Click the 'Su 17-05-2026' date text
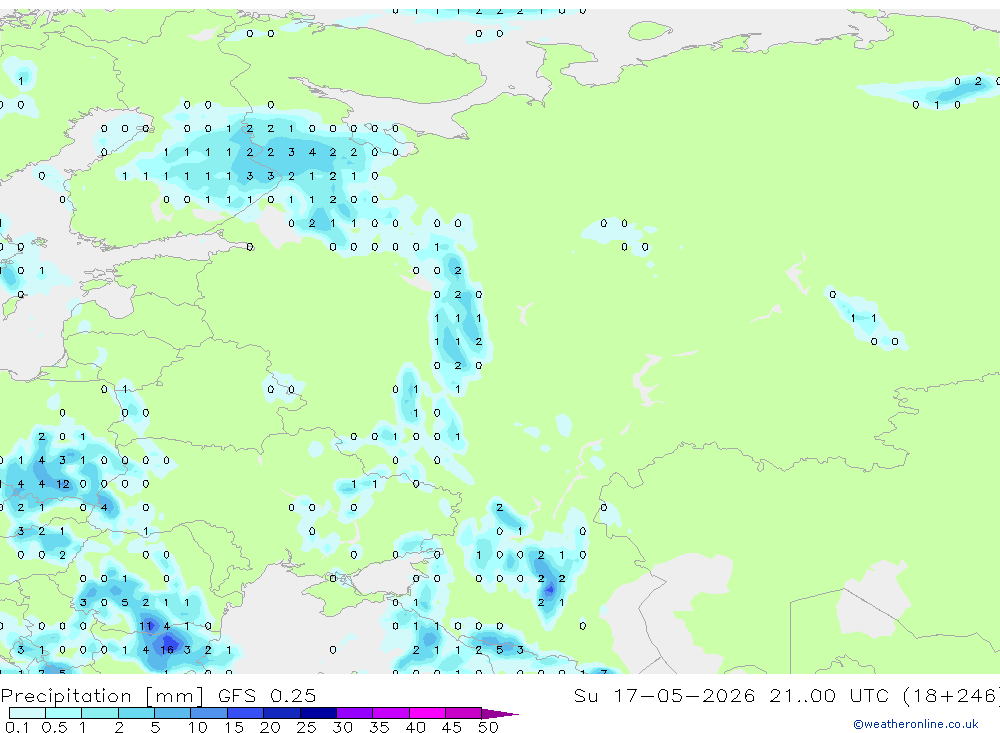The height and width of the screenshot is (733, 1000). tap(664, 695)
